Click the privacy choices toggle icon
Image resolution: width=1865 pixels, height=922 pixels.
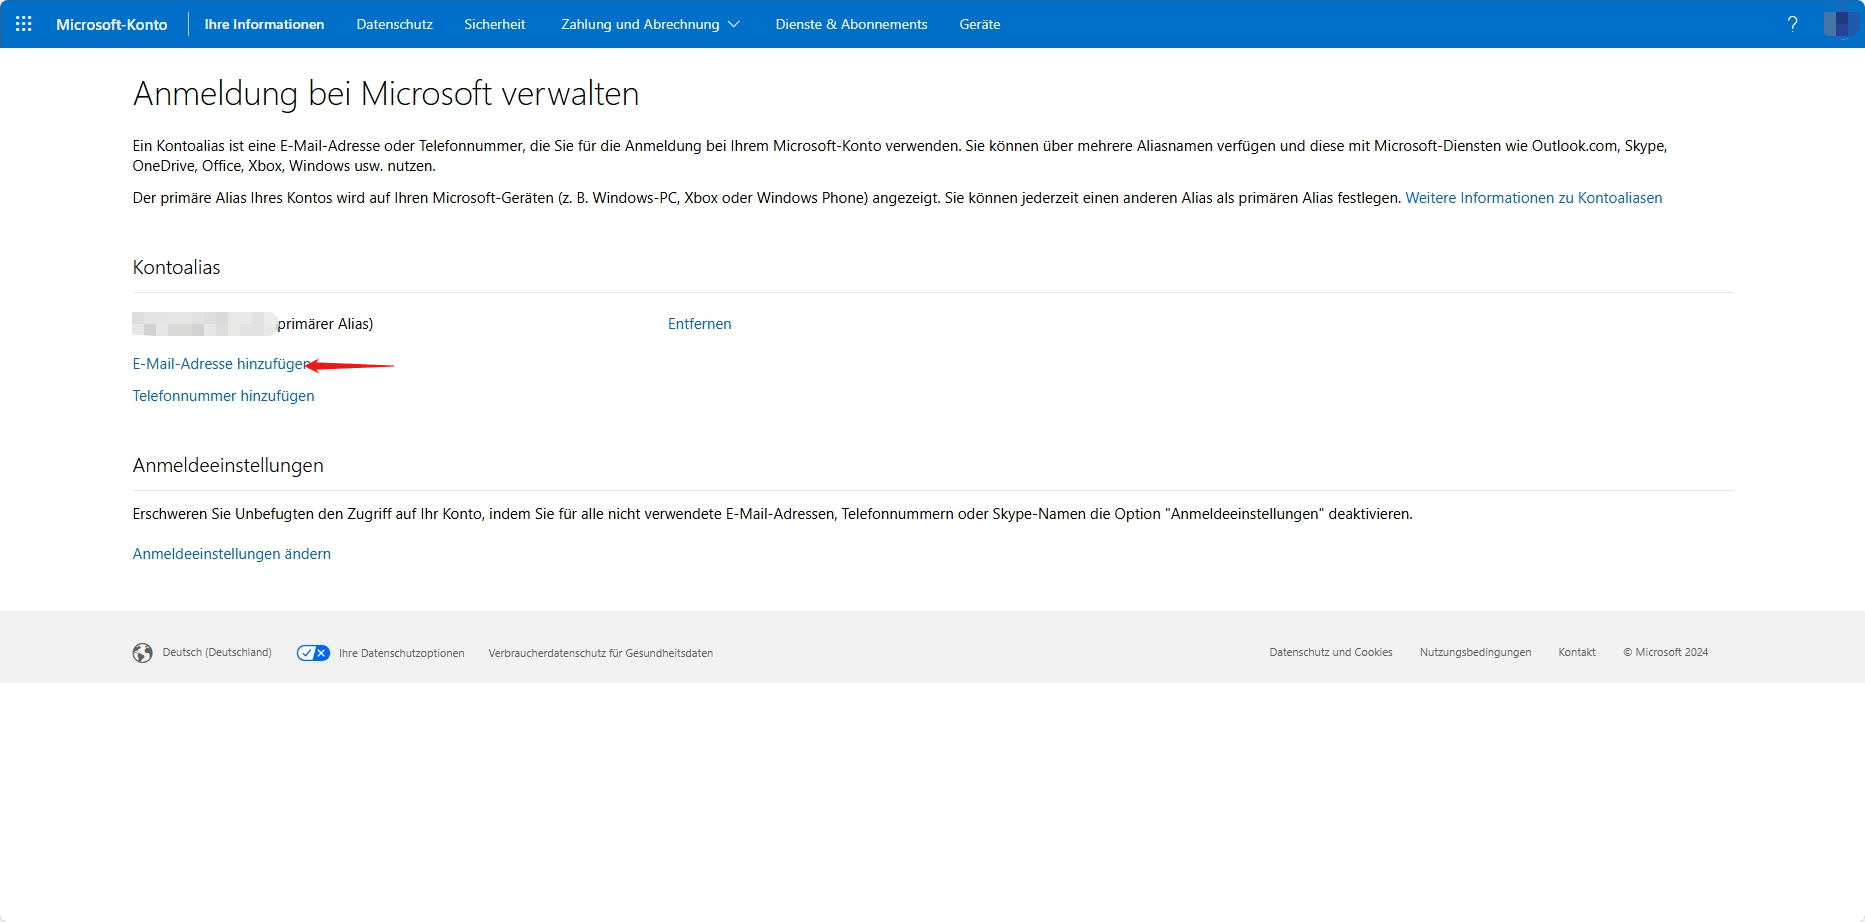313,653
